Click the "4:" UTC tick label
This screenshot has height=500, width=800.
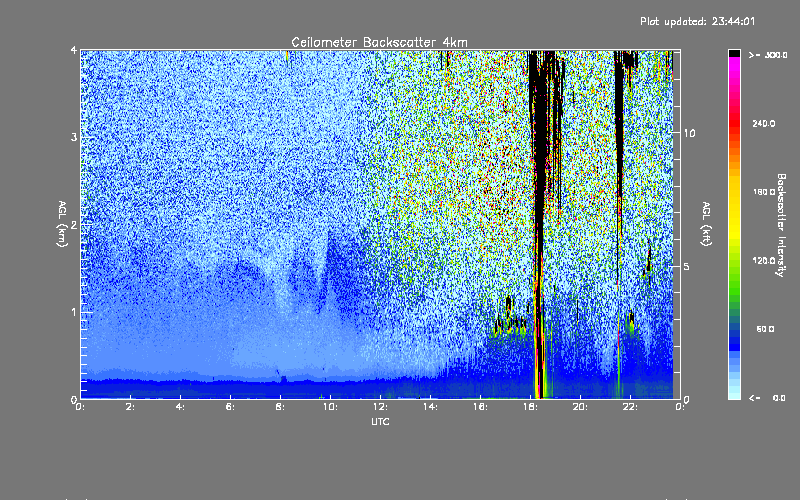(181, 407)
